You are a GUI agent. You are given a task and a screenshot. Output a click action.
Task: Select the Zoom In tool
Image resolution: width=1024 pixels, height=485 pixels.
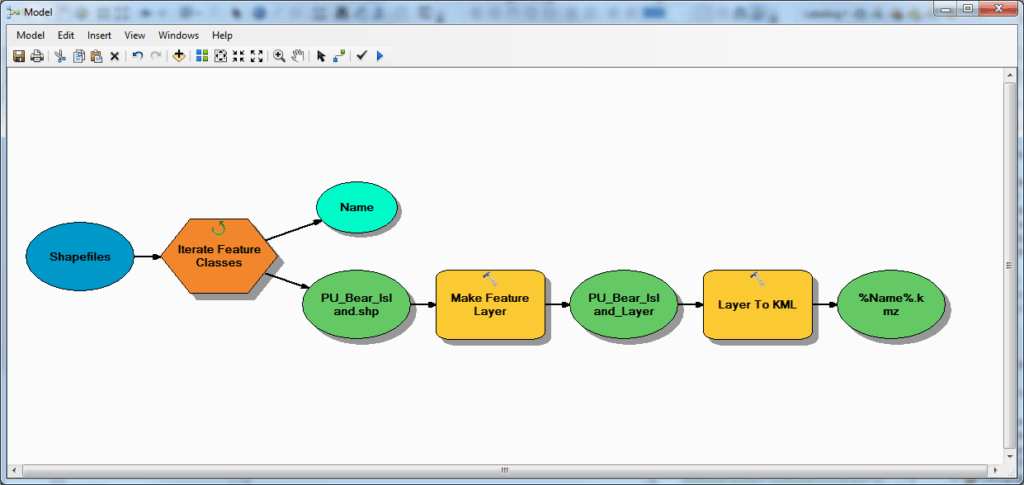point(280,56)
